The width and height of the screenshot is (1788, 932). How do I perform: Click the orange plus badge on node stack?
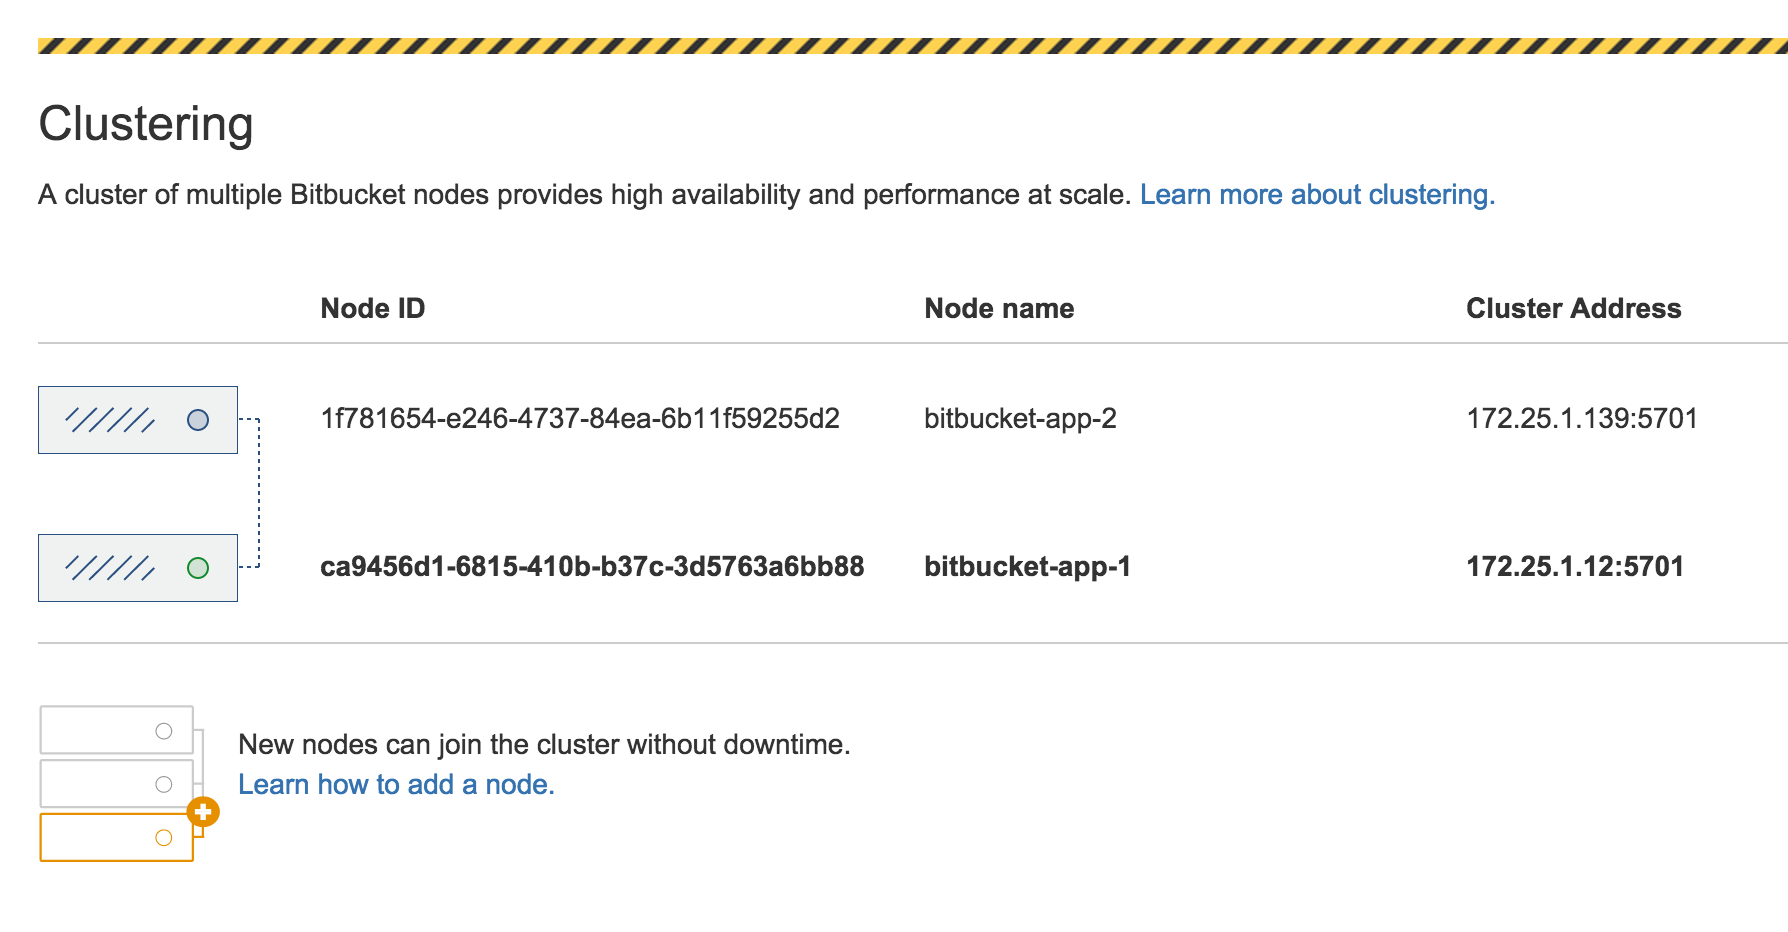pos(203,811)
